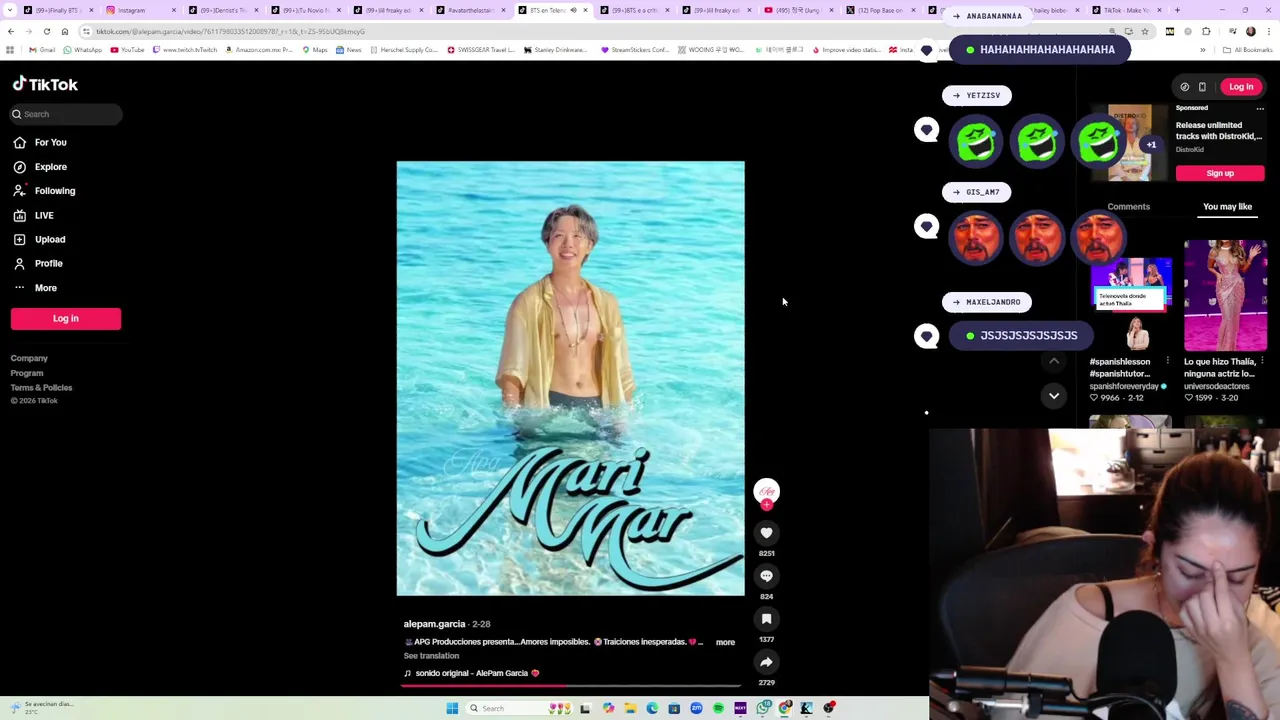The image size is (1280, 720).
Task: Go to the Following feed
Action: [x=44, y=191]
